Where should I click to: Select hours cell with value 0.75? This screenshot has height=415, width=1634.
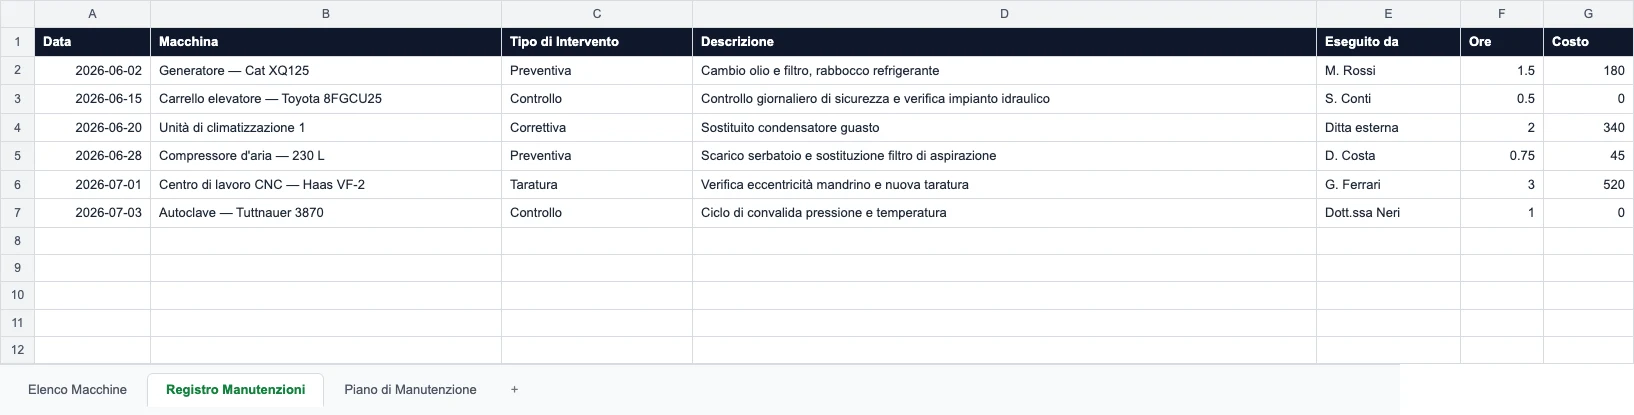pyautogui.click(x=1502, y=156)
